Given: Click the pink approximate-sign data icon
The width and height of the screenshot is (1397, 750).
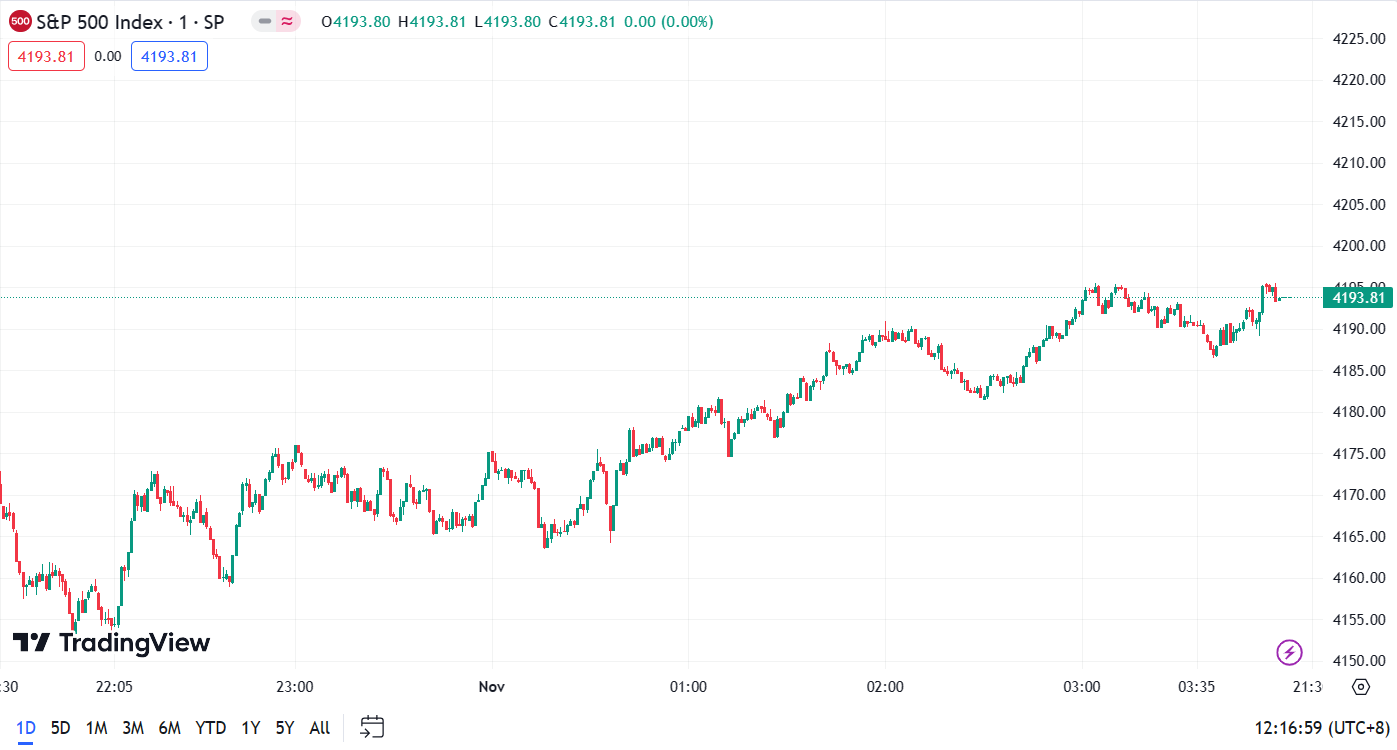Looking at the screenshot, I should pos(288,21).
